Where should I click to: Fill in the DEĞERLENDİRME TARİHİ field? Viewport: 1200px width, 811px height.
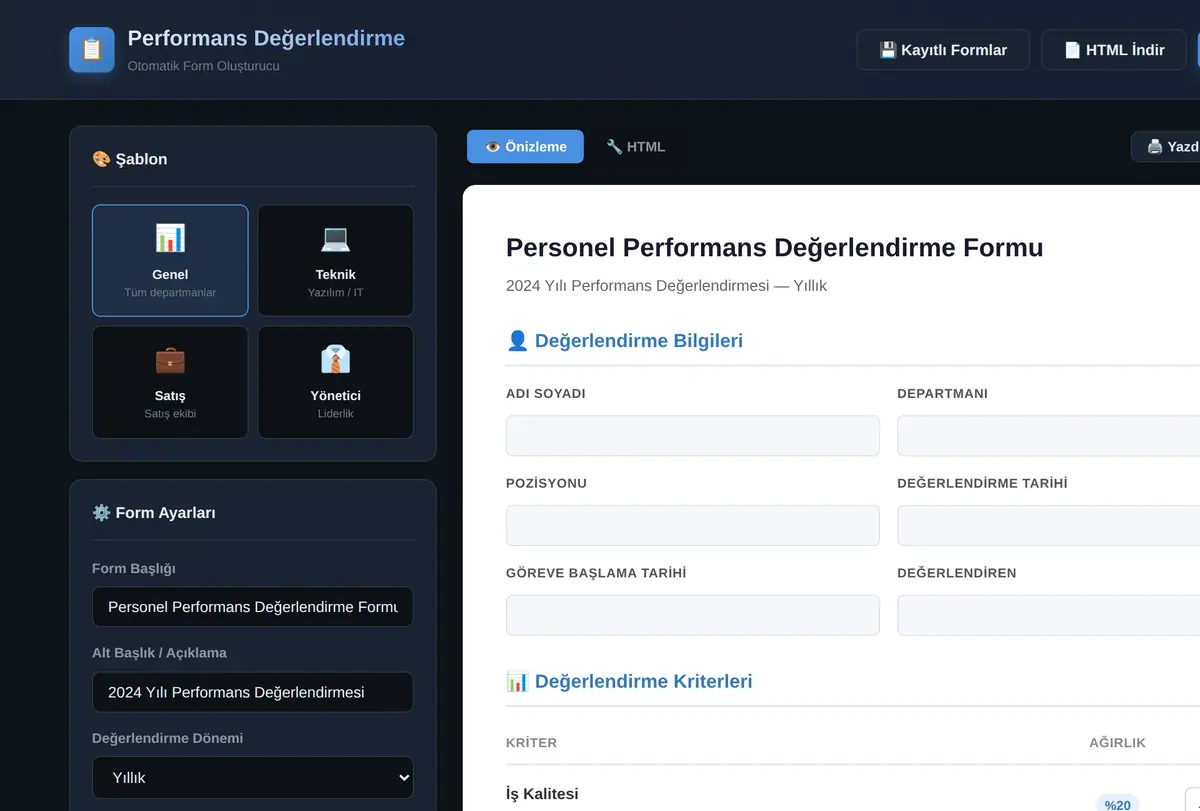coord(1048,526)
